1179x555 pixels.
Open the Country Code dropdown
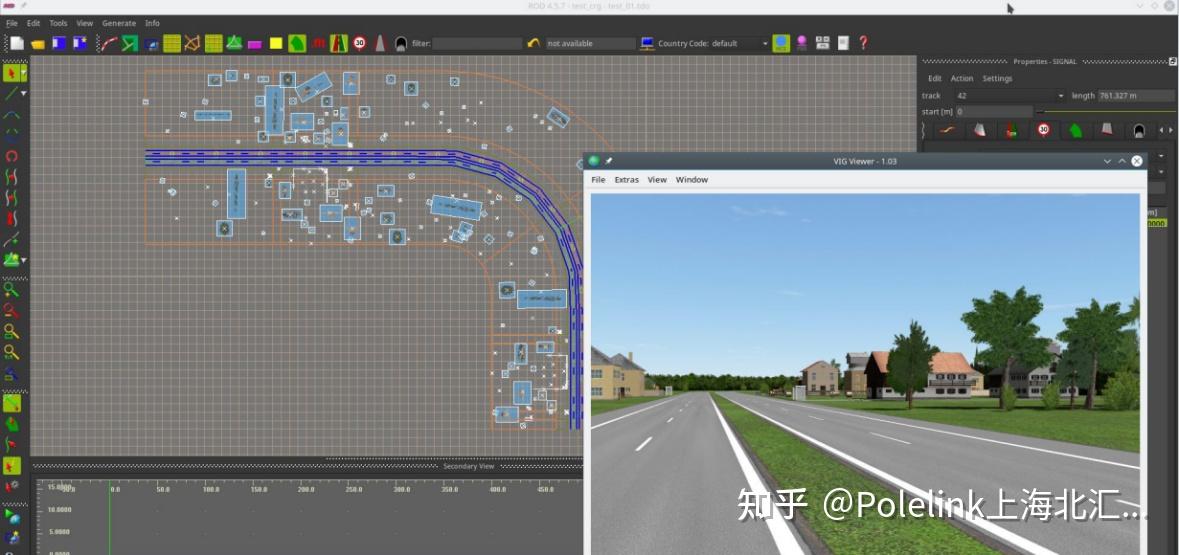tap(714, 44)
